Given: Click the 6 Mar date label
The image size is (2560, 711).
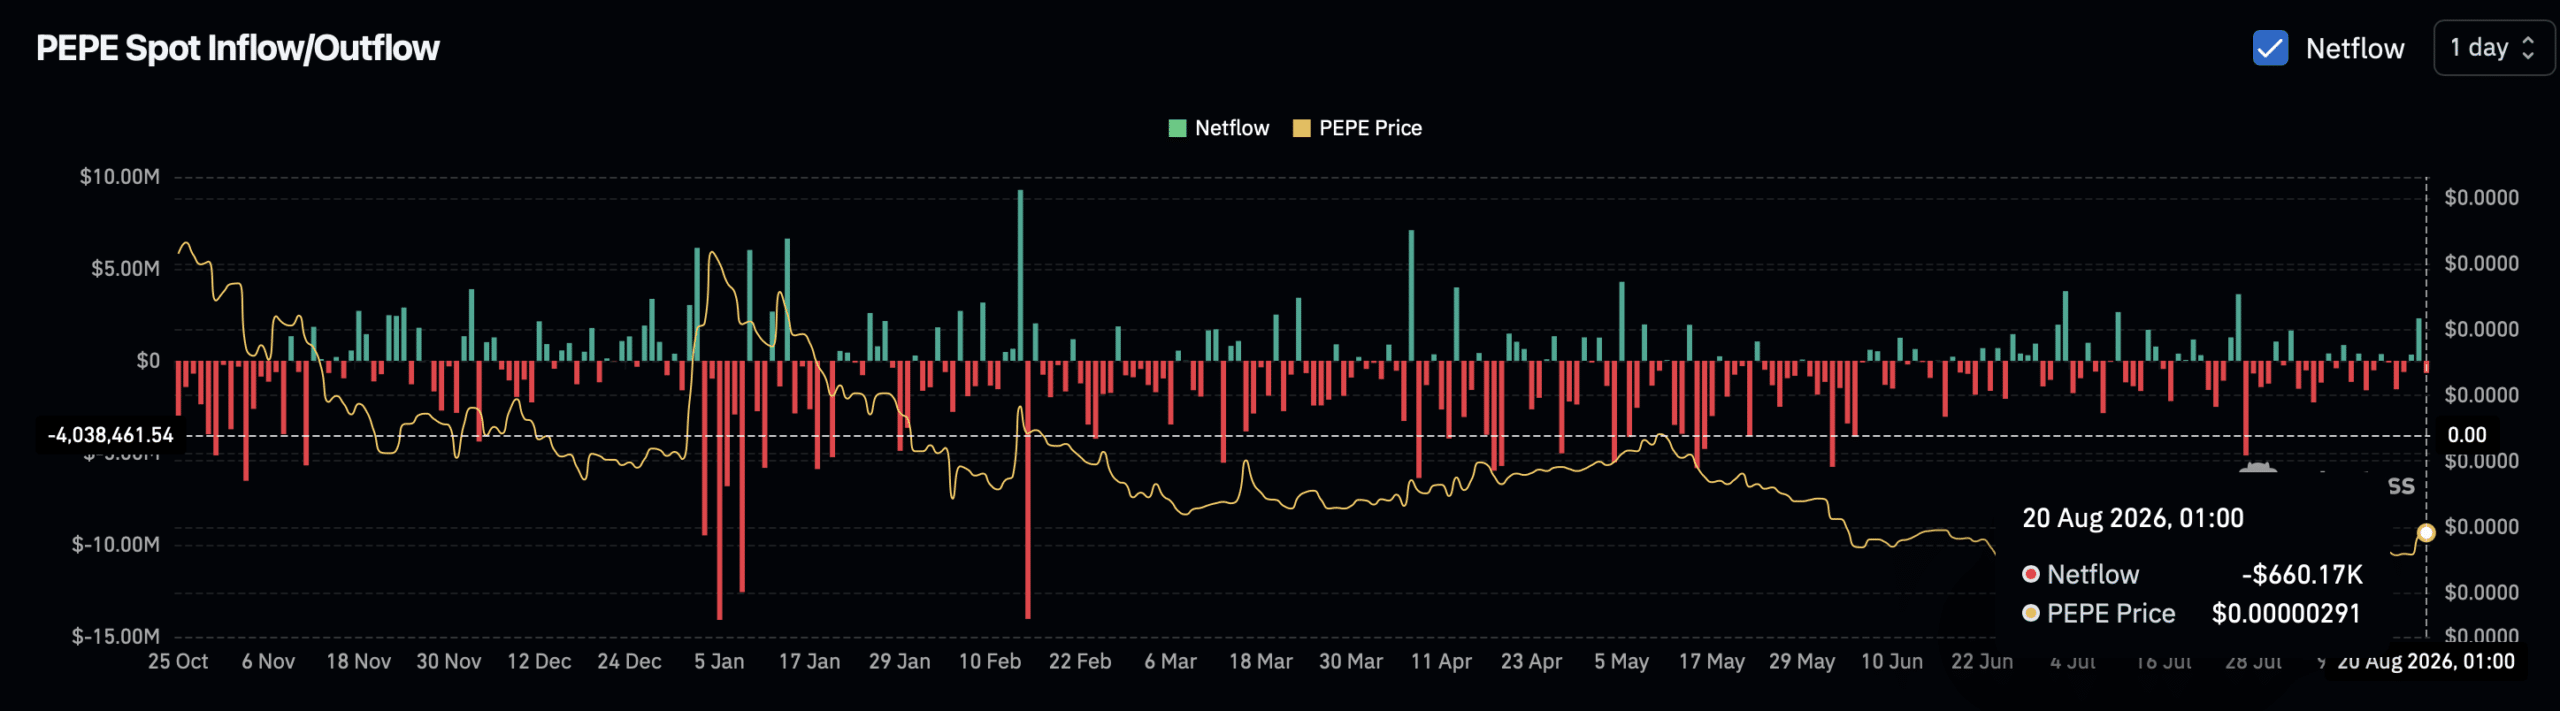Looking at the screenshot, I should click(1170, 662).
